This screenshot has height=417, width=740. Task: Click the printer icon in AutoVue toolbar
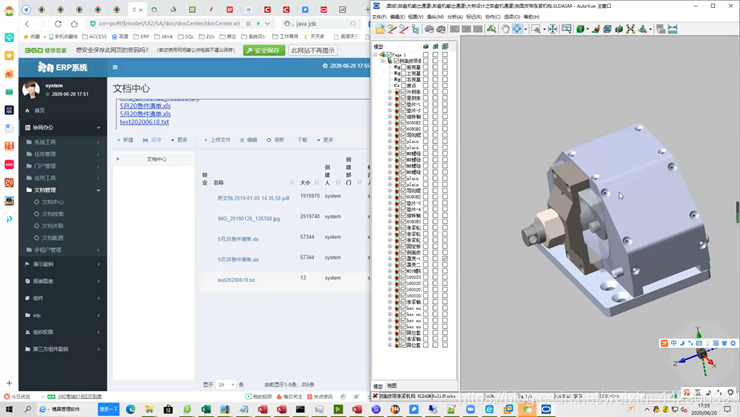pyautogui.click(x=429, y=29)
